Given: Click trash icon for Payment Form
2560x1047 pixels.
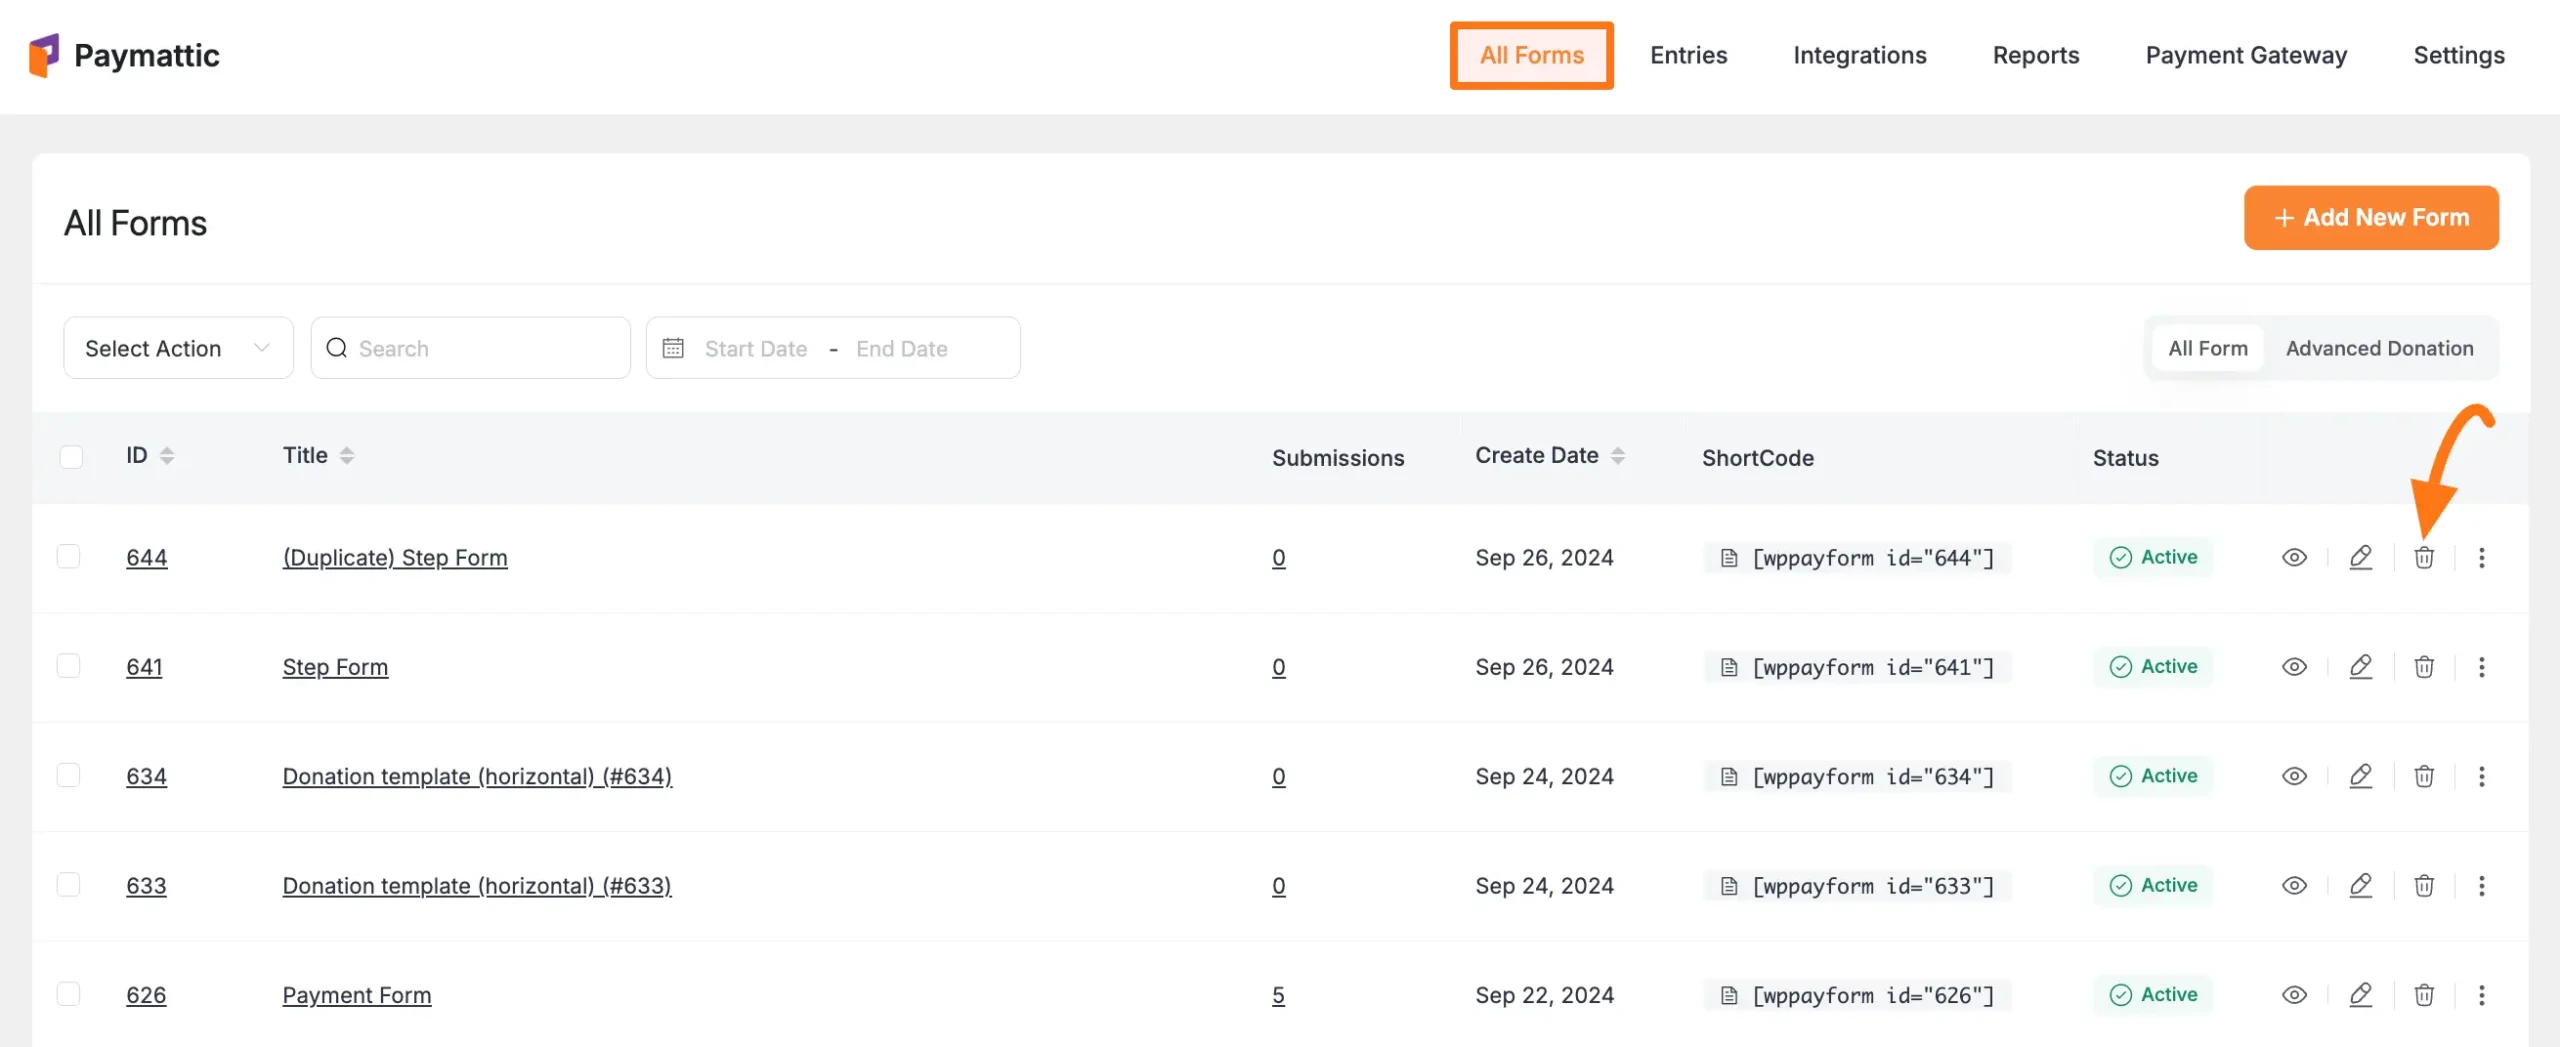Looking at the screenshot, I should [2423, 995].
